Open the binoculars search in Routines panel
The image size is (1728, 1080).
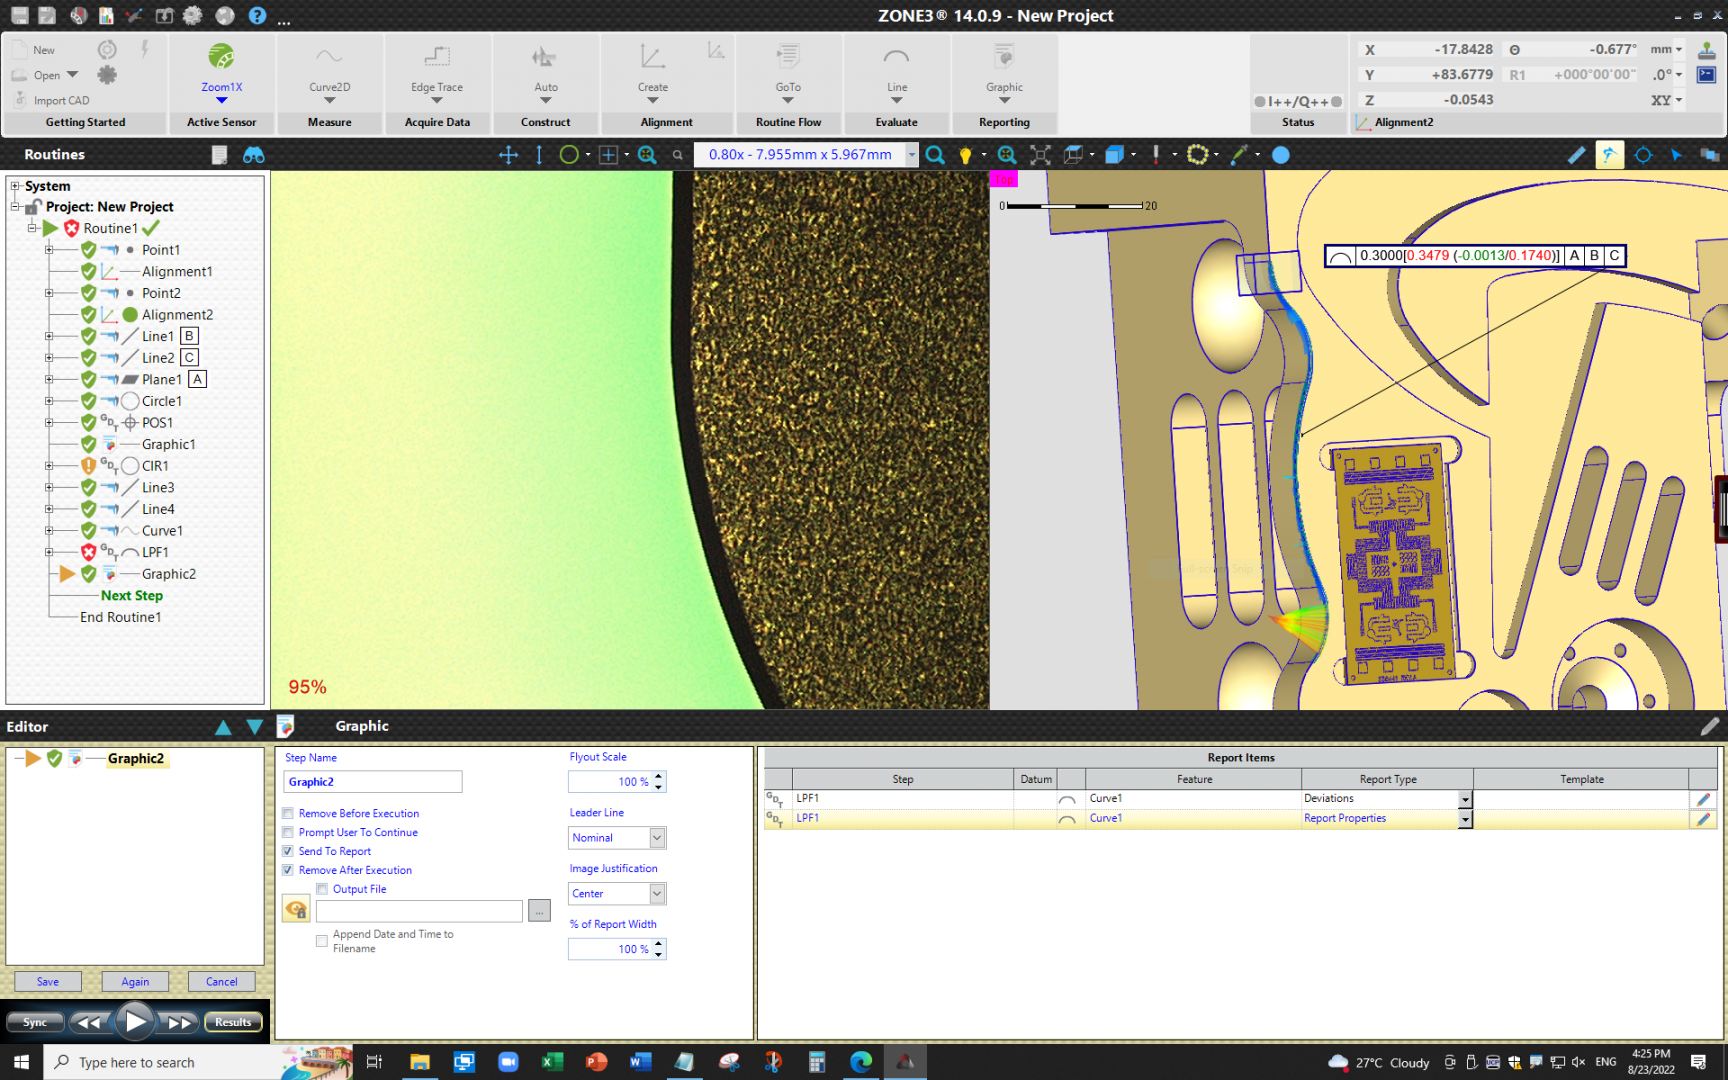(x=254, y=154)
